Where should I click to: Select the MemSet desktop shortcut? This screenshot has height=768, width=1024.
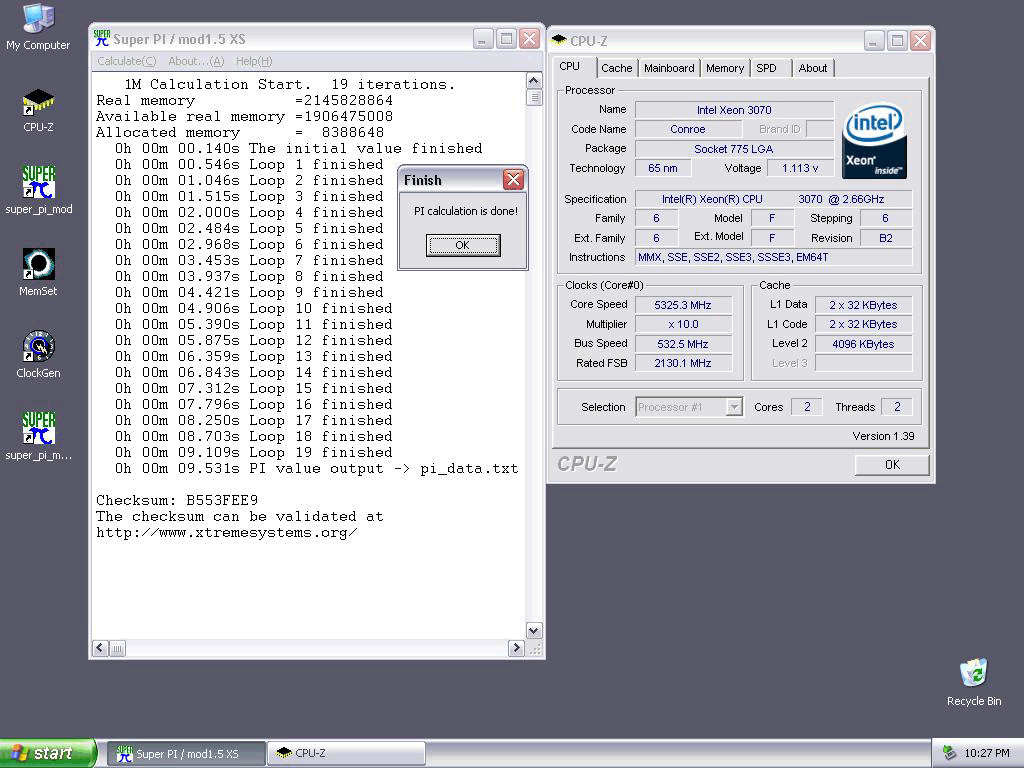38,272
